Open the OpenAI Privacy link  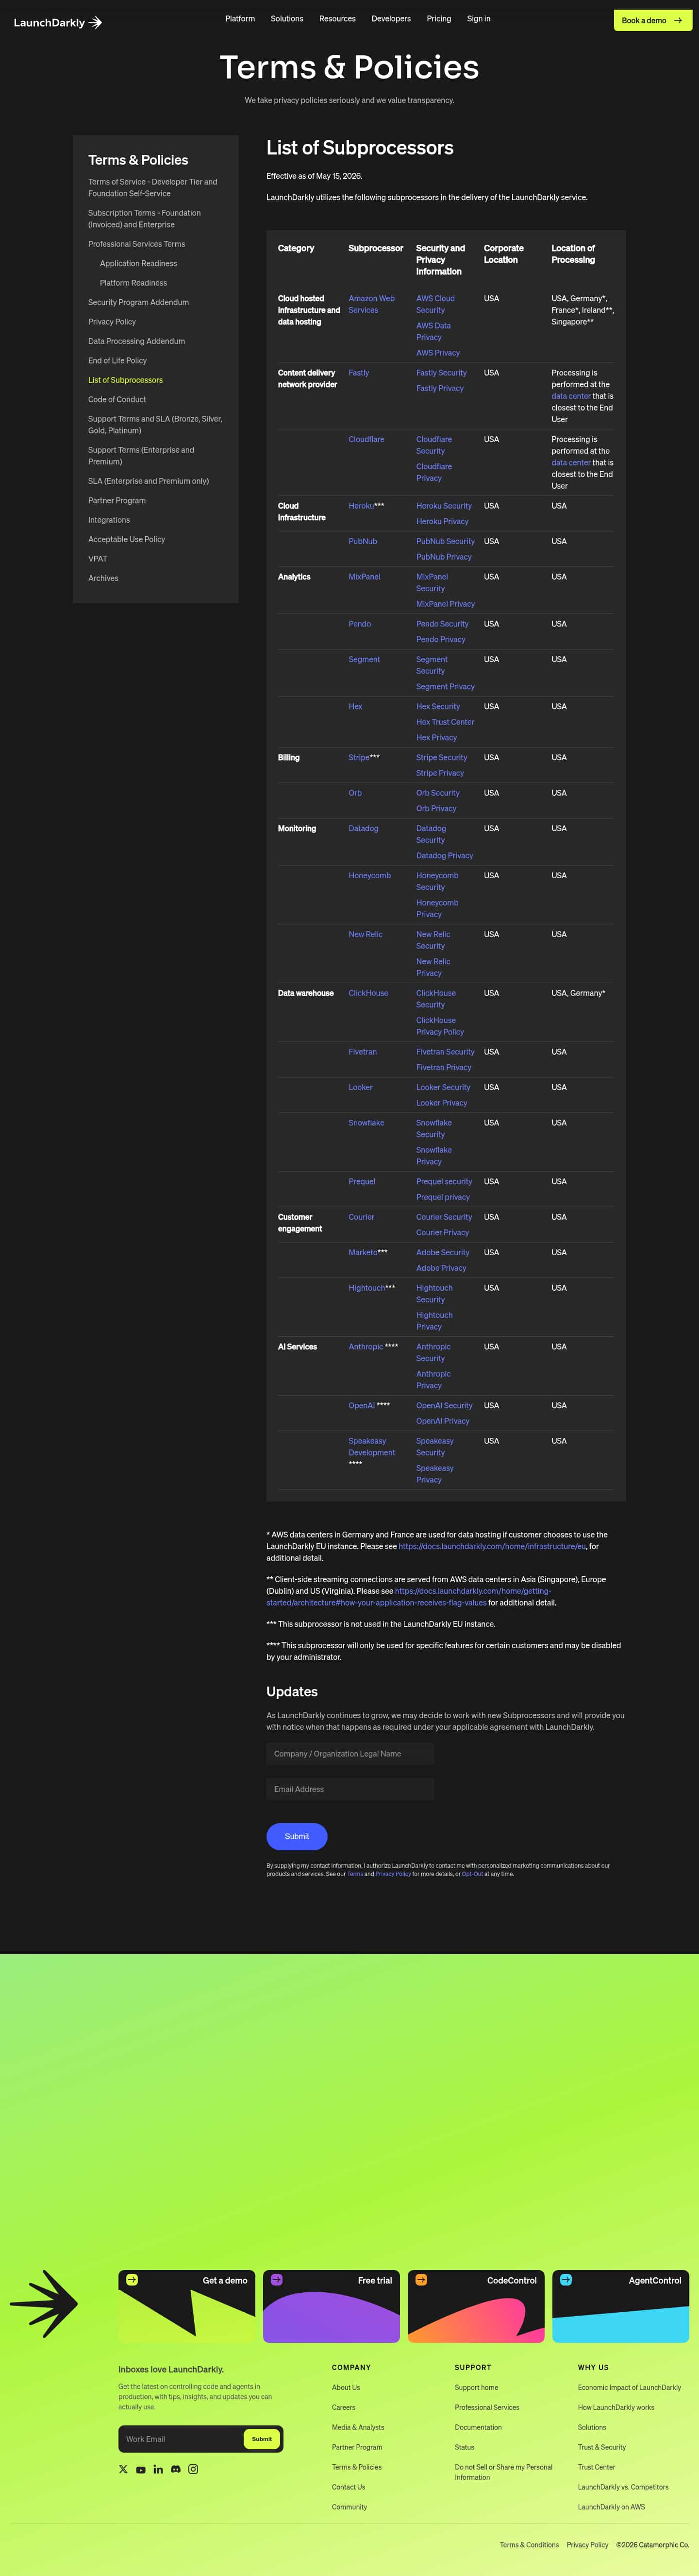[442, 1421]
